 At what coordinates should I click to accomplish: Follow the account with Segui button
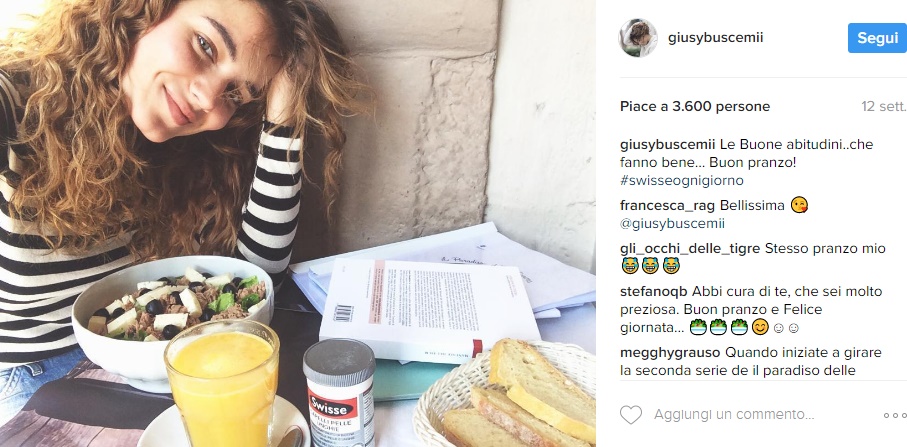tap(877, 38)
